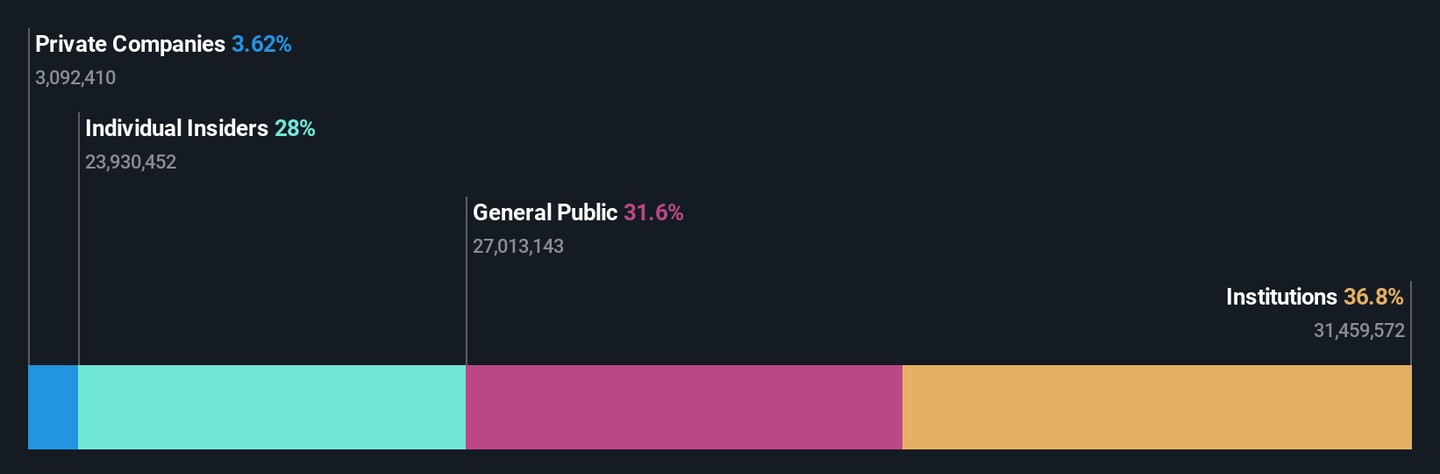Click share count 23,930,452
The height and width of the screenshot is (474, 1440).
(x=131, y=162)
